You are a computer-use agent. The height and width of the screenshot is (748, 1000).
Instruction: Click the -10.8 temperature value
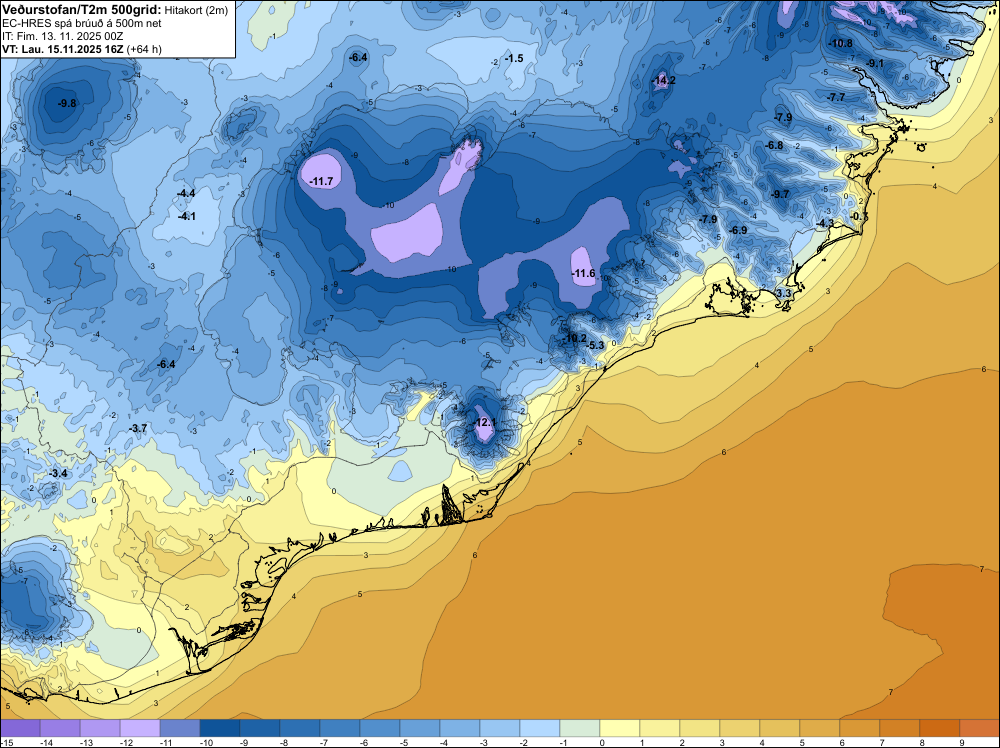pos(841,43)
